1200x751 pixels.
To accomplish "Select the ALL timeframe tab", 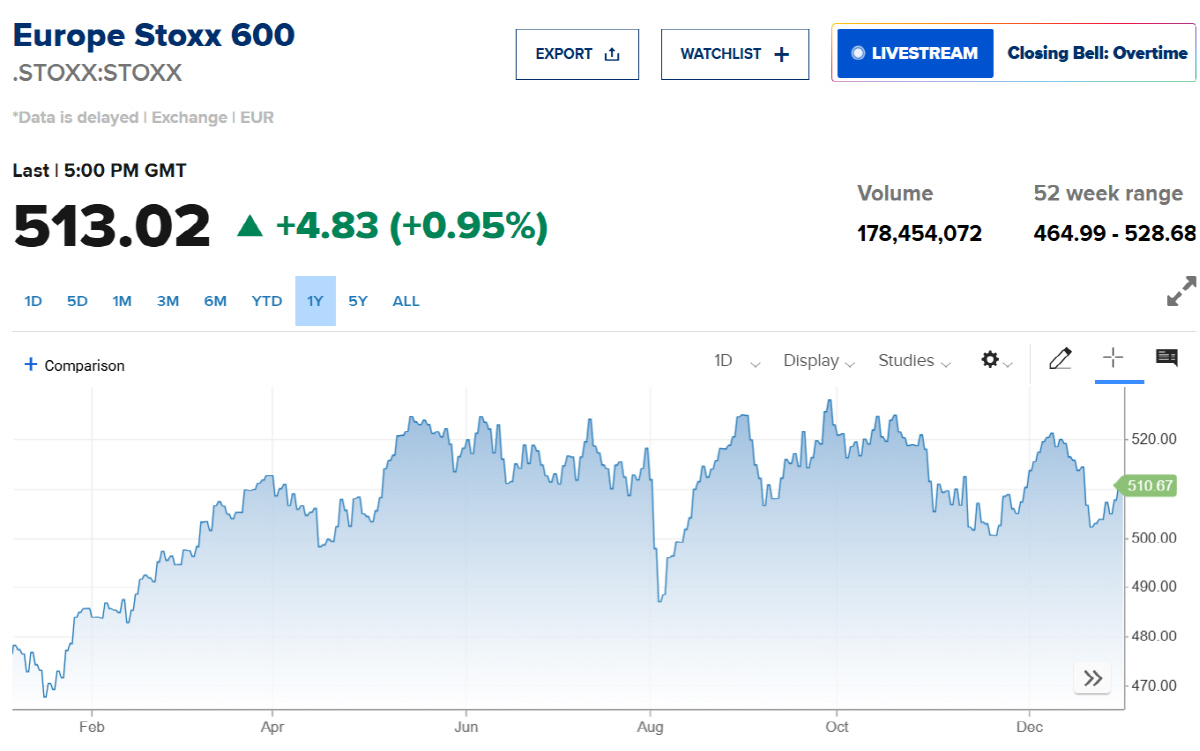I will (x=405, y=300).
